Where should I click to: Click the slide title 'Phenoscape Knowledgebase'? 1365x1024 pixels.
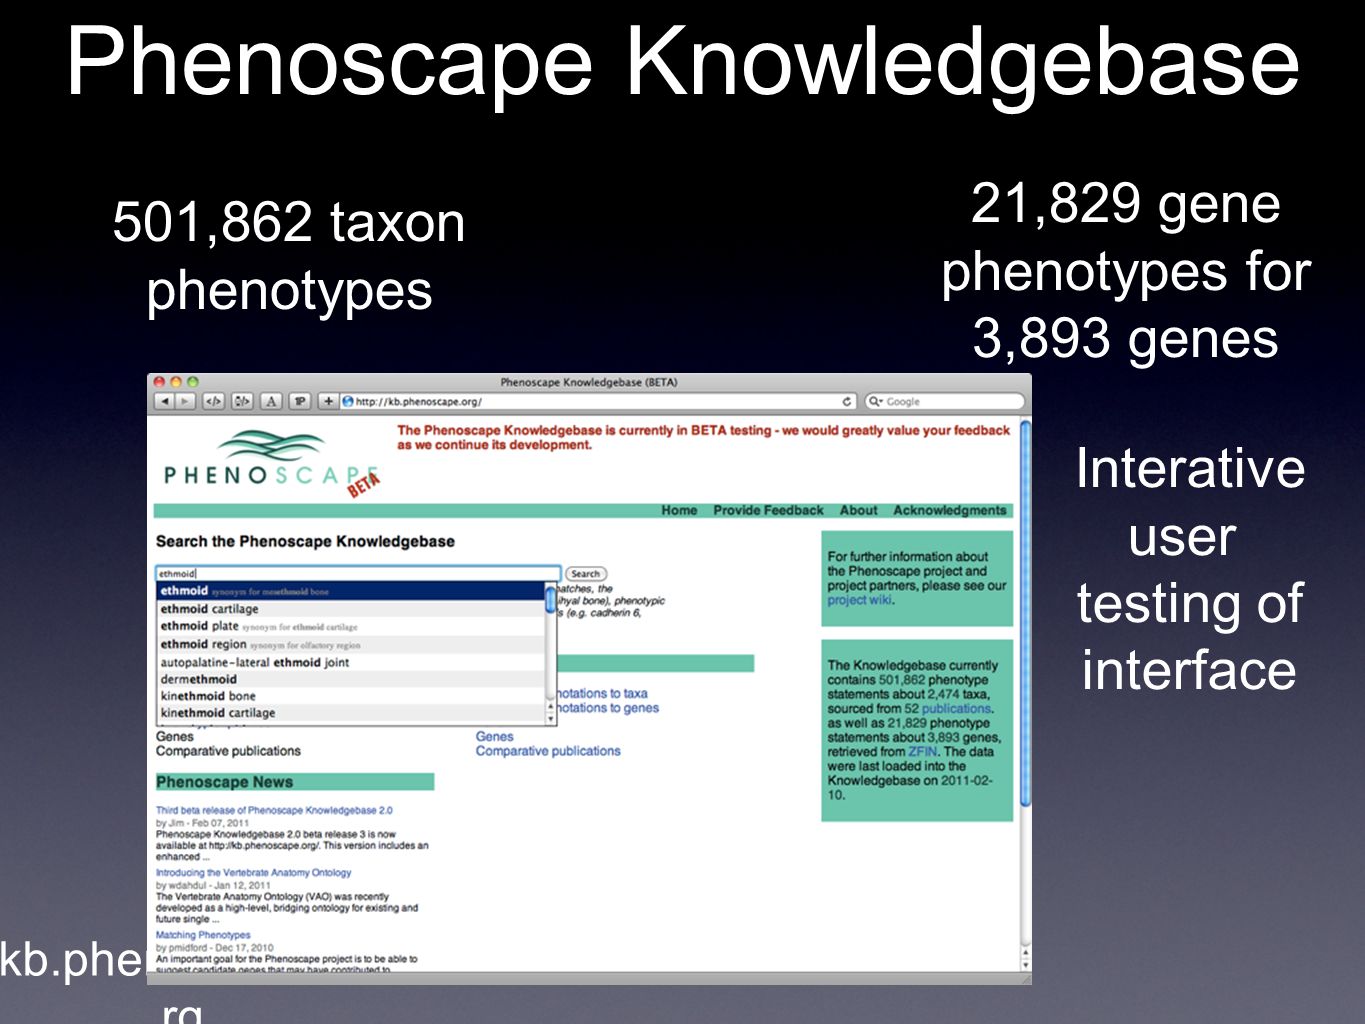pos(683,62)
